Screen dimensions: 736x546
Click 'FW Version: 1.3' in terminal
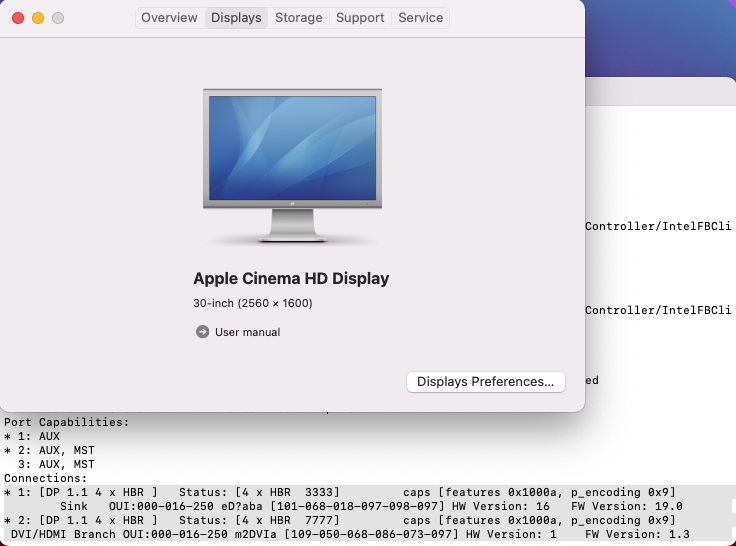click(x=637, y=534)
